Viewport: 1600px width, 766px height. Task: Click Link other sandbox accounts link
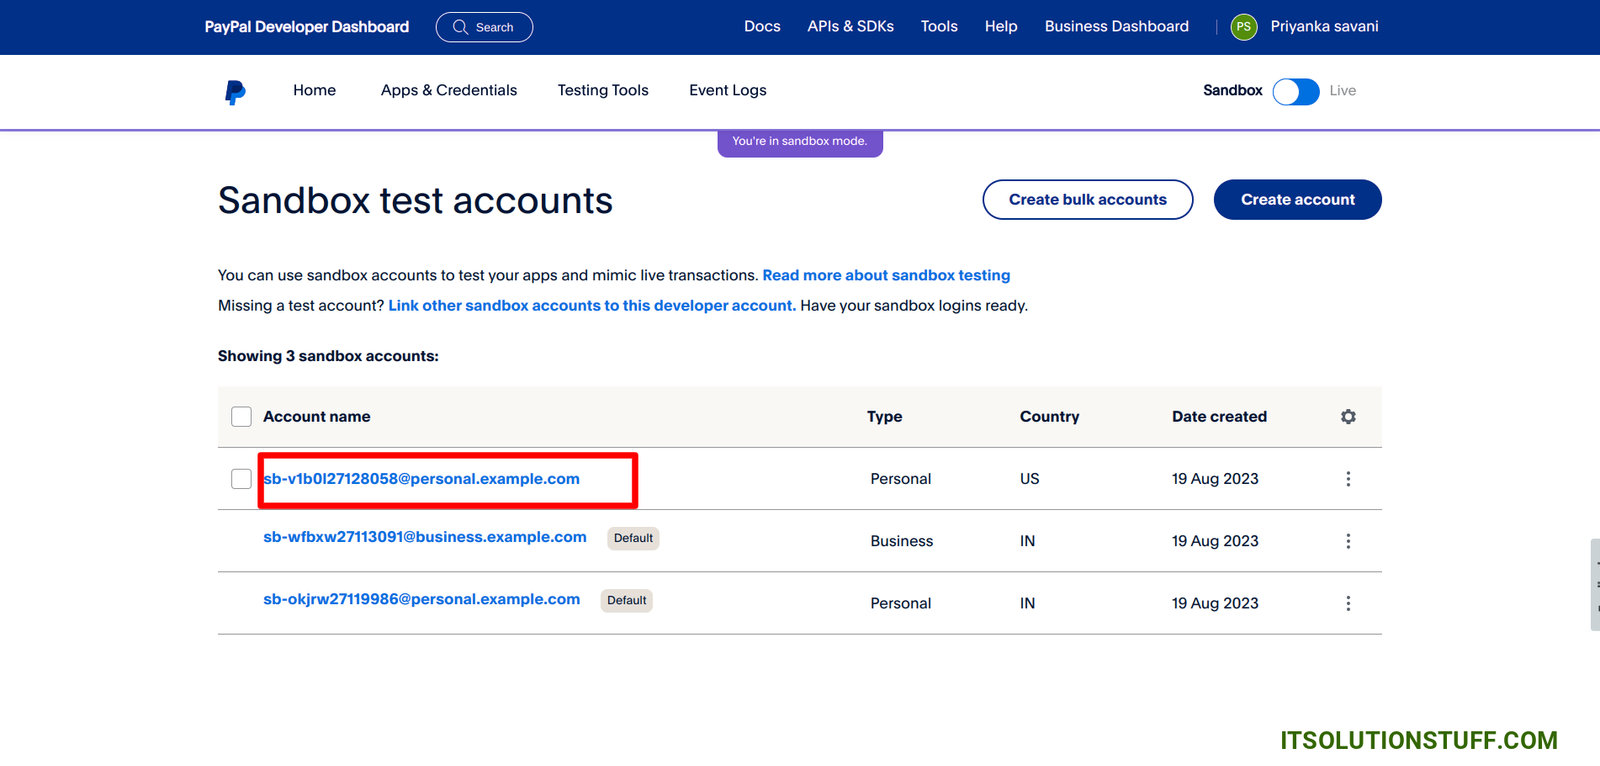[x=592, y=306]
